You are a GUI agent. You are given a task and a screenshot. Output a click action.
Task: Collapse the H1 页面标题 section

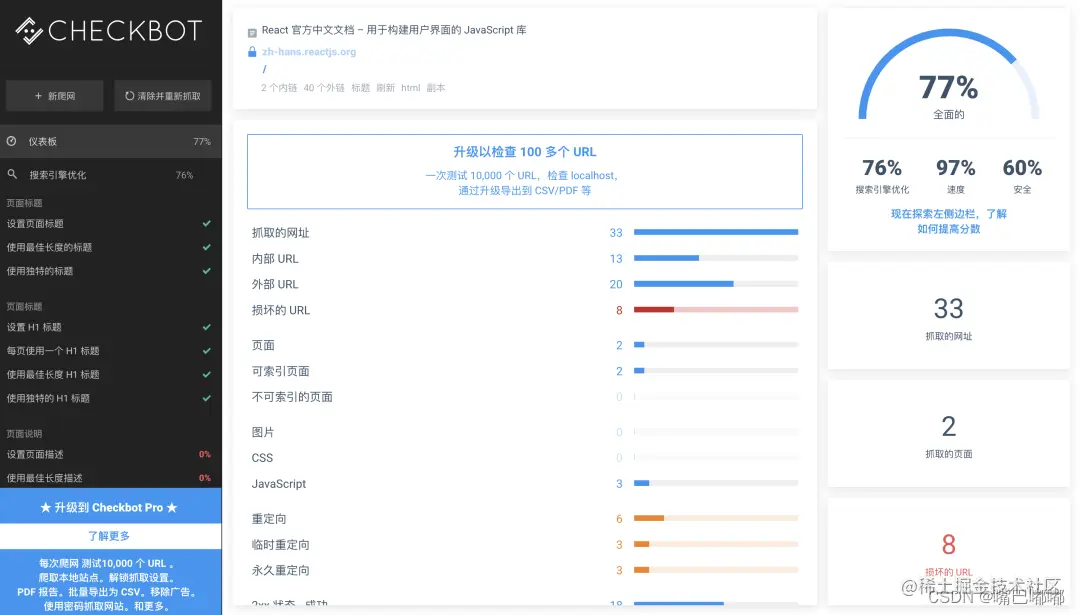point(22,305)
